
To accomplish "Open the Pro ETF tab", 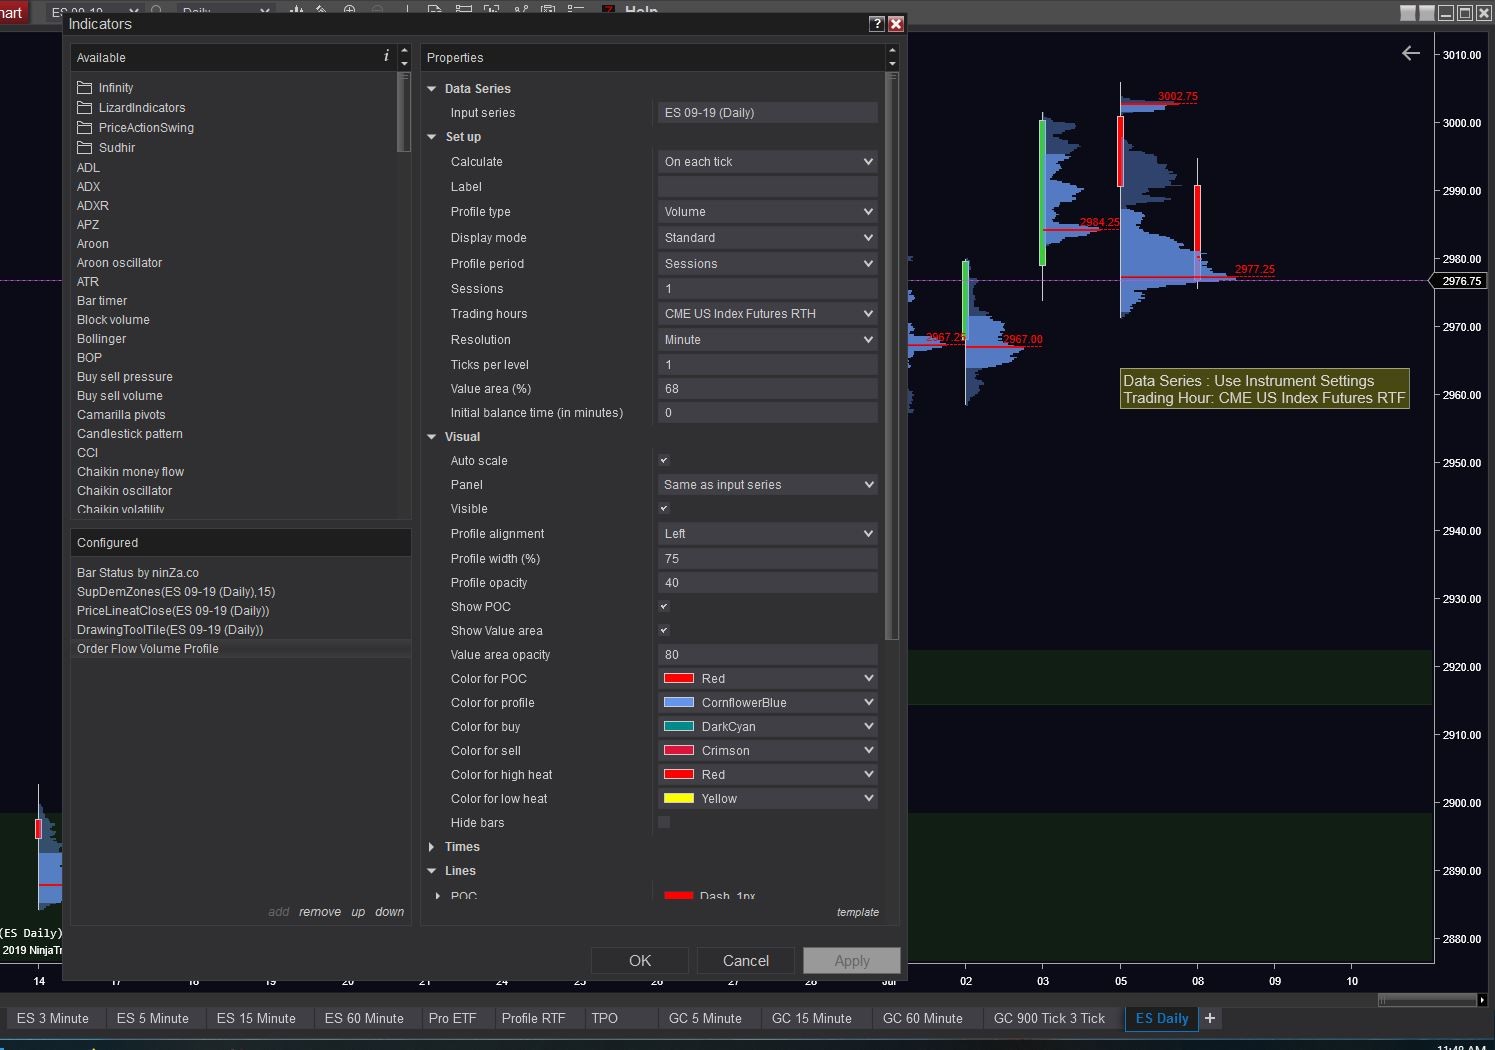I will (453, 1018).
